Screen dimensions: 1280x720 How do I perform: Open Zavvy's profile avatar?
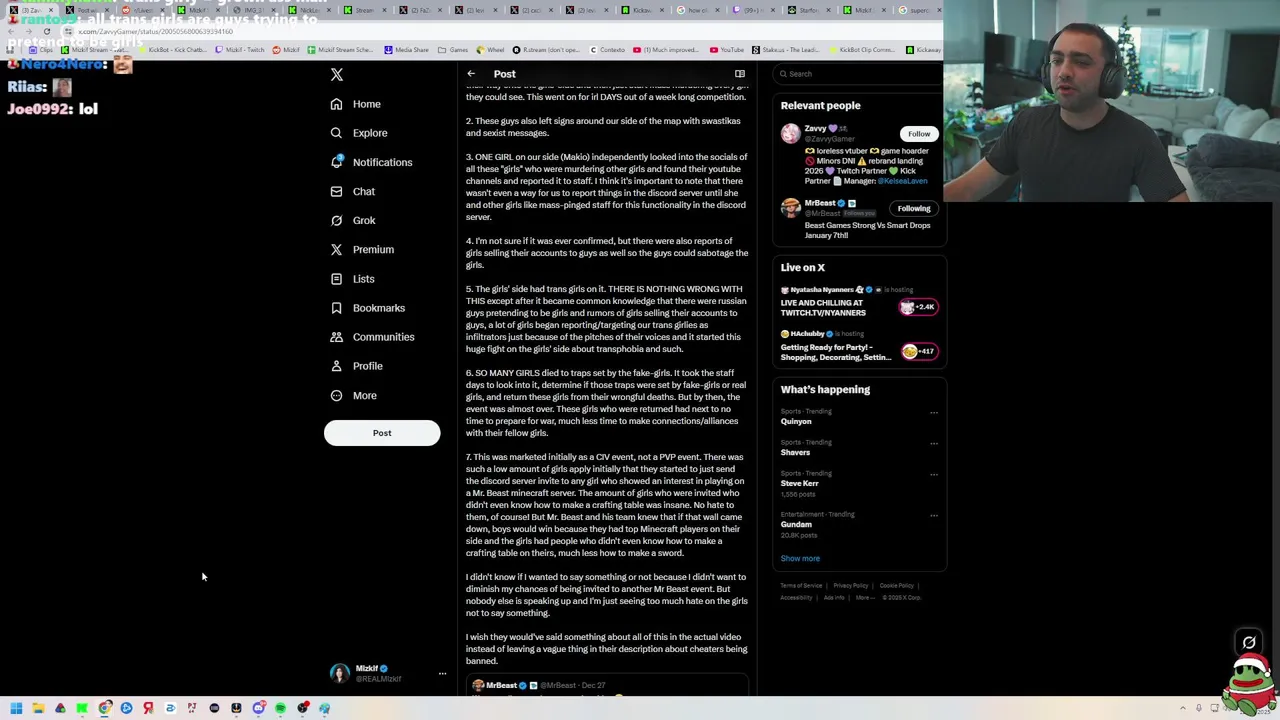pyautogui.click(x=791, y=134)
